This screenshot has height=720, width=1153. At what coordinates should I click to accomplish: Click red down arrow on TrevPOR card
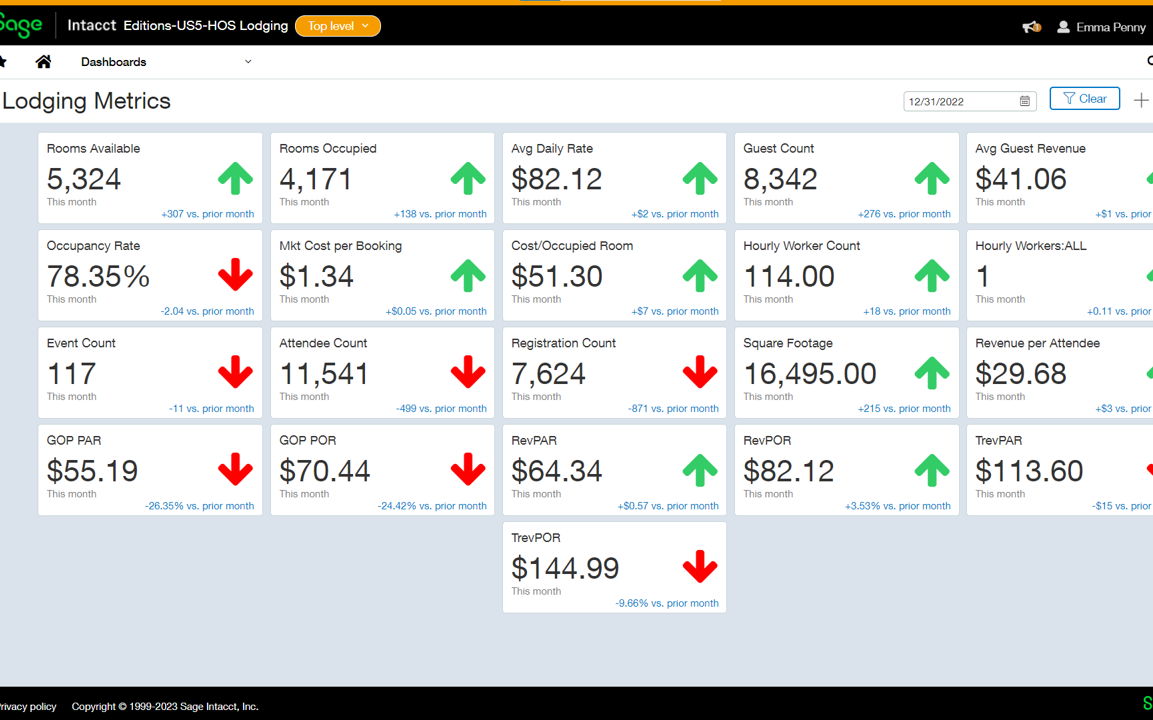click(x=700, y=568)
